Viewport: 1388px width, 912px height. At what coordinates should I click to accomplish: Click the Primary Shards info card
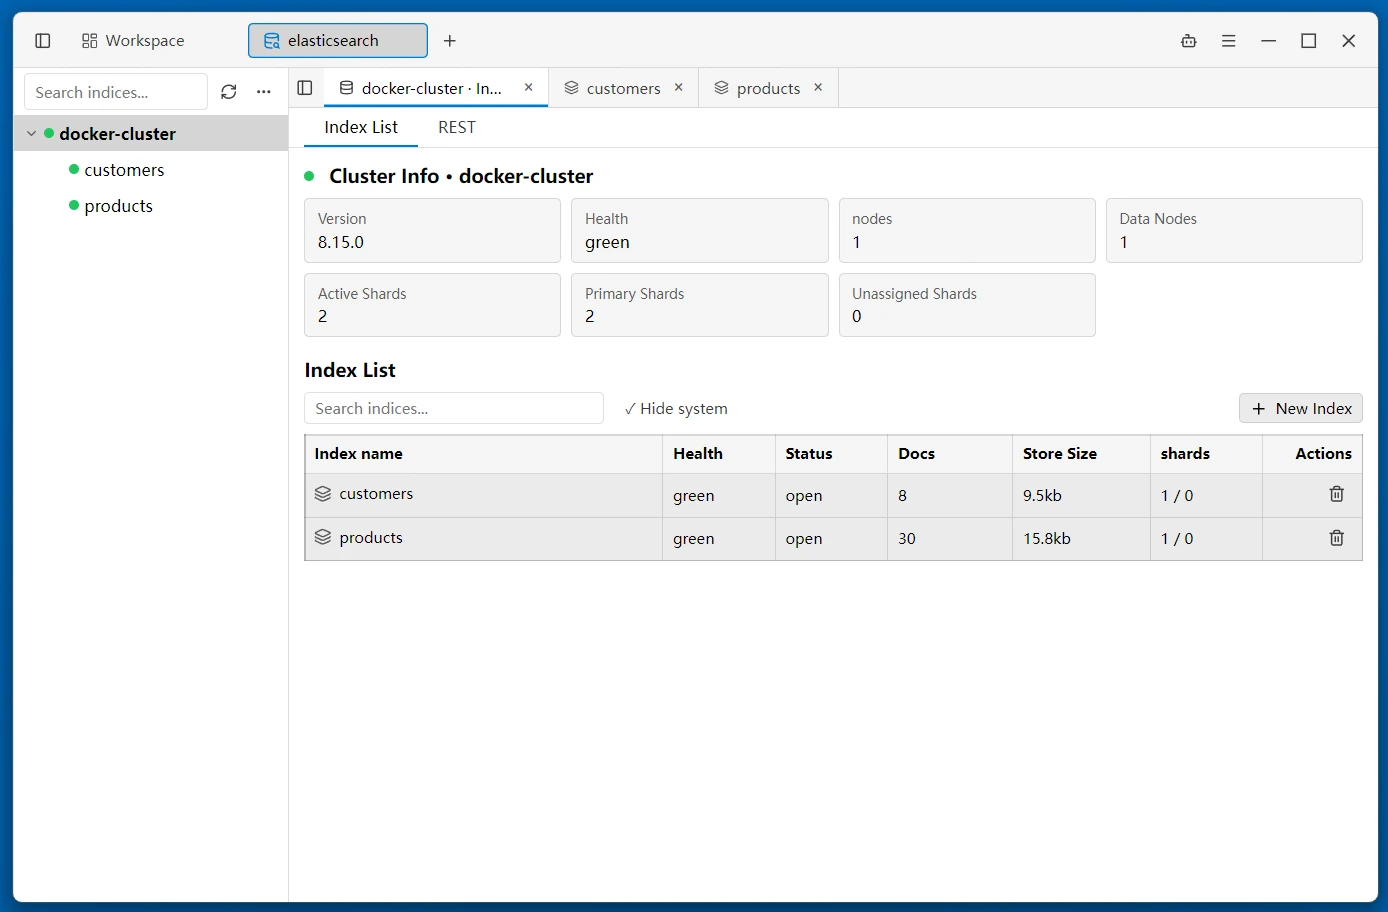pos(700,305)
